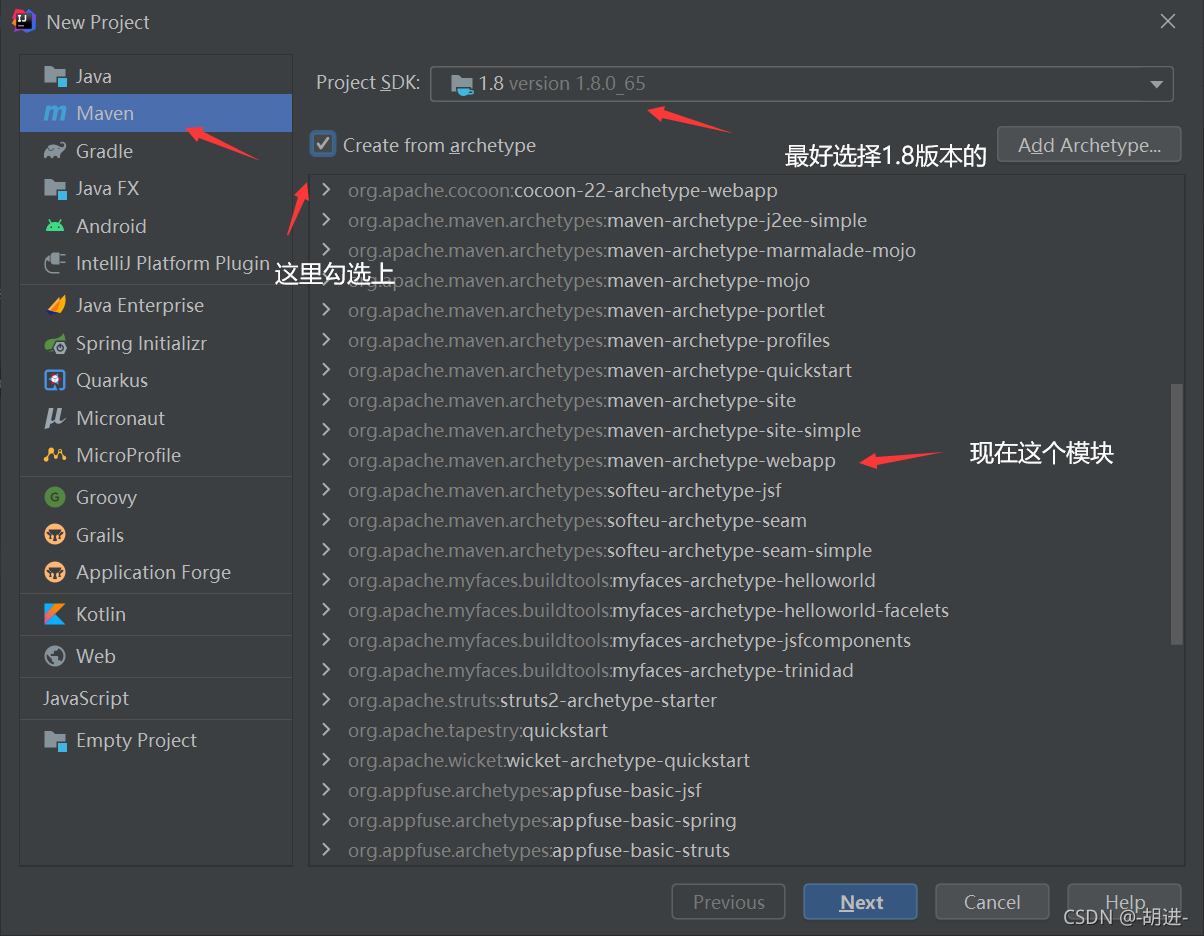Select Maven project type
The width and height of the screenshot is (1204, 936).
(156, 113)
